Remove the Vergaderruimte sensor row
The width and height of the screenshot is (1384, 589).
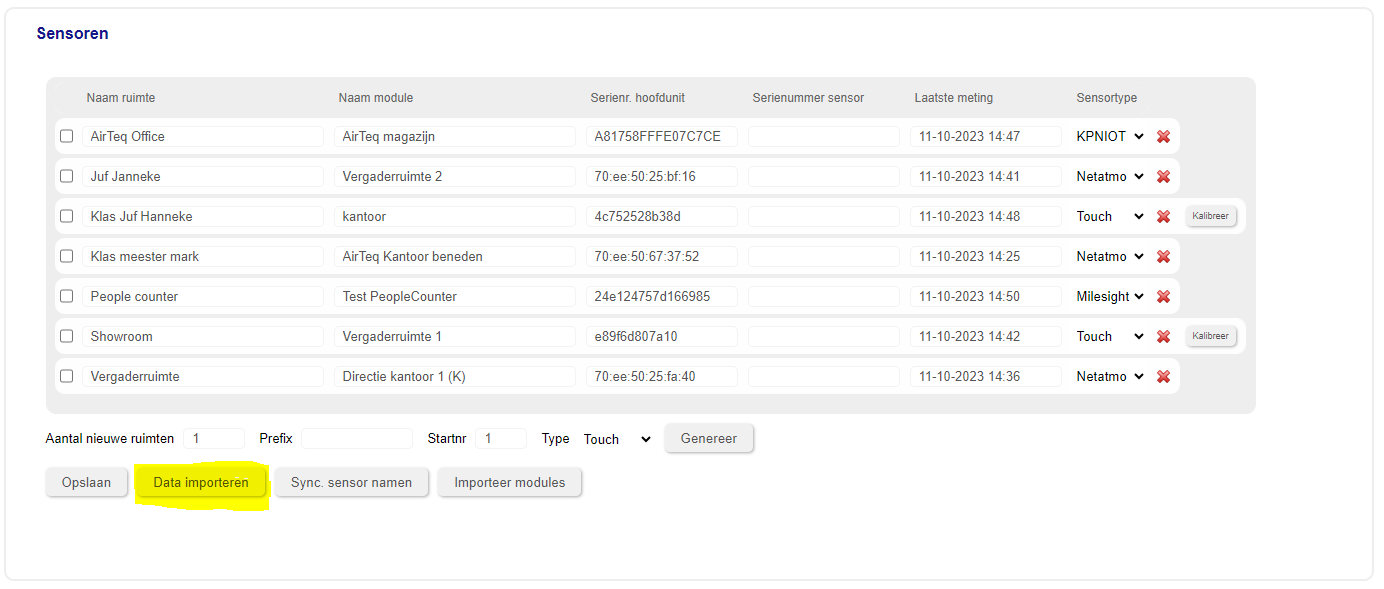[1163, 376]
